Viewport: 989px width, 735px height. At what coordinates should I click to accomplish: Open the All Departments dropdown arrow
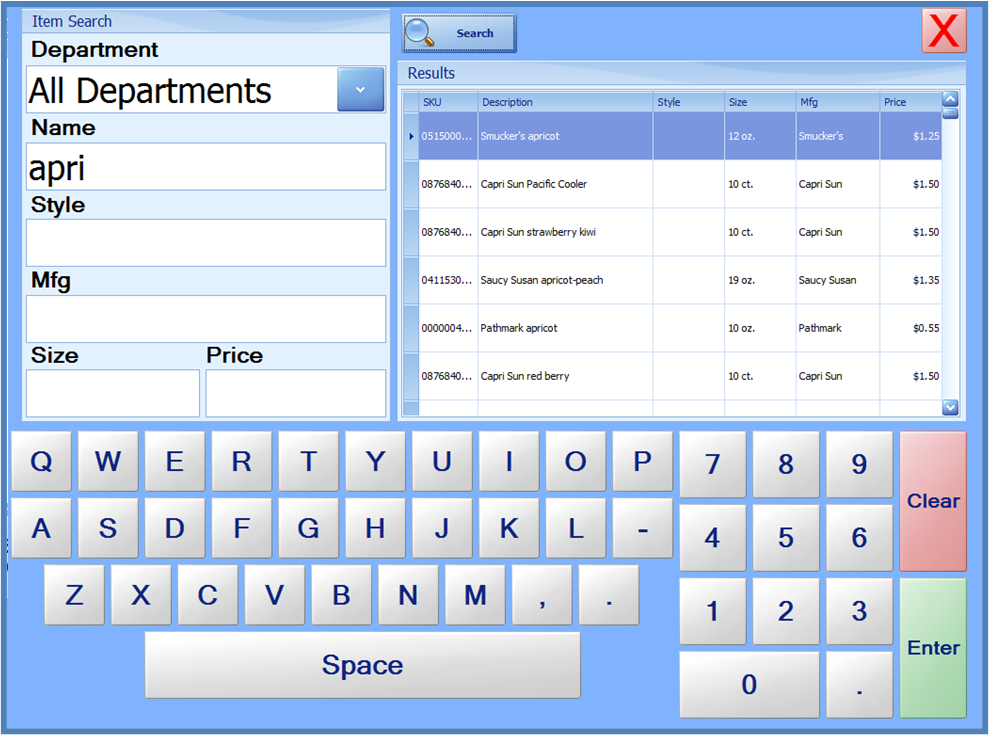pos(360,90)
